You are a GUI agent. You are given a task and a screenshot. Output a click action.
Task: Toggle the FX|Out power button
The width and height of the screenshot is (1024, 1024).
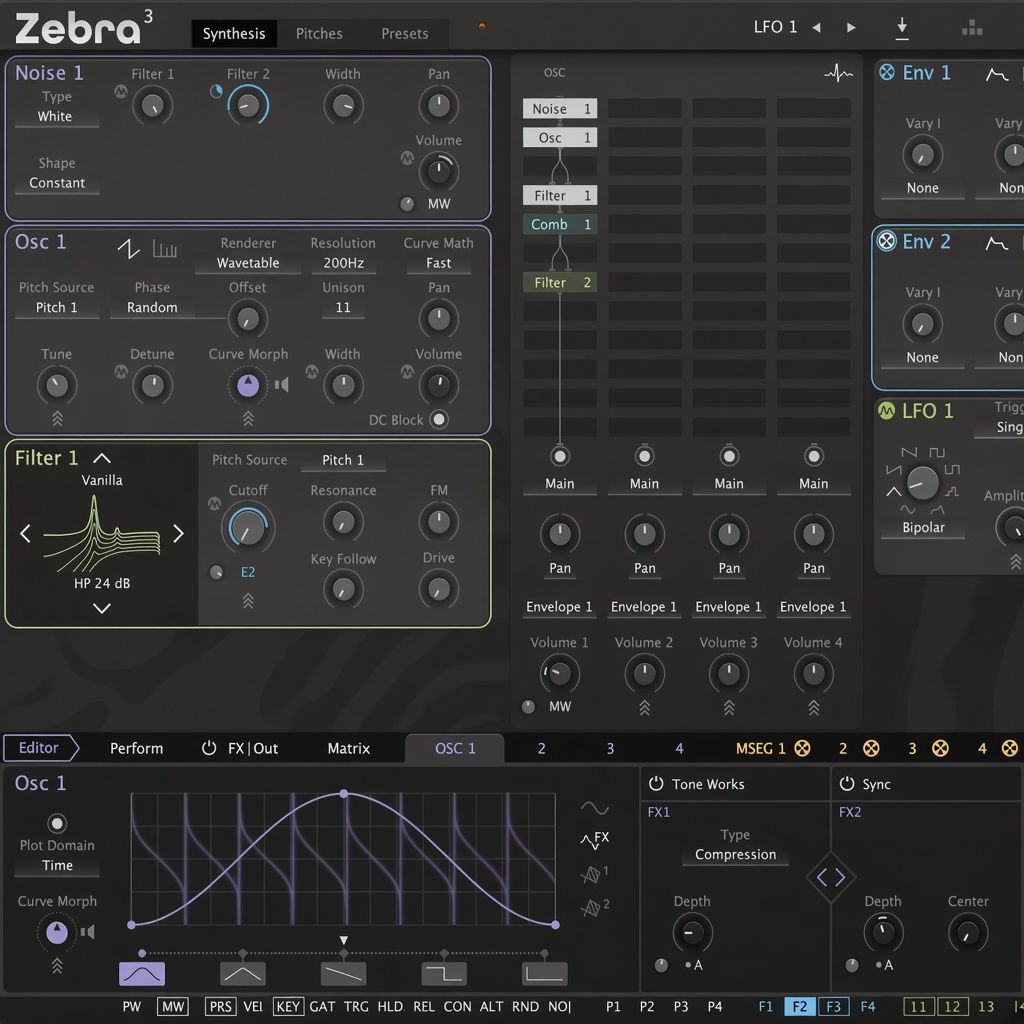209,748
